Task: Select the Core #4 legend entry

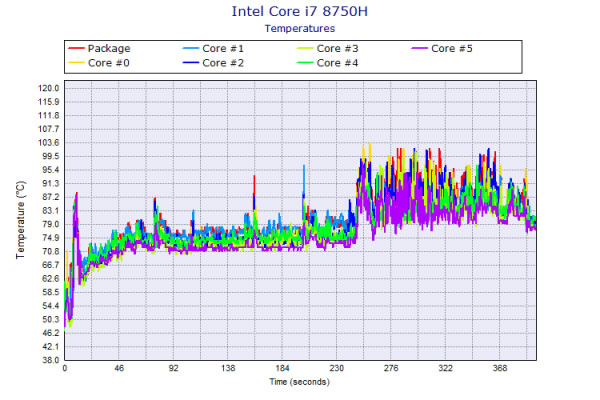Action: [328, 63]
